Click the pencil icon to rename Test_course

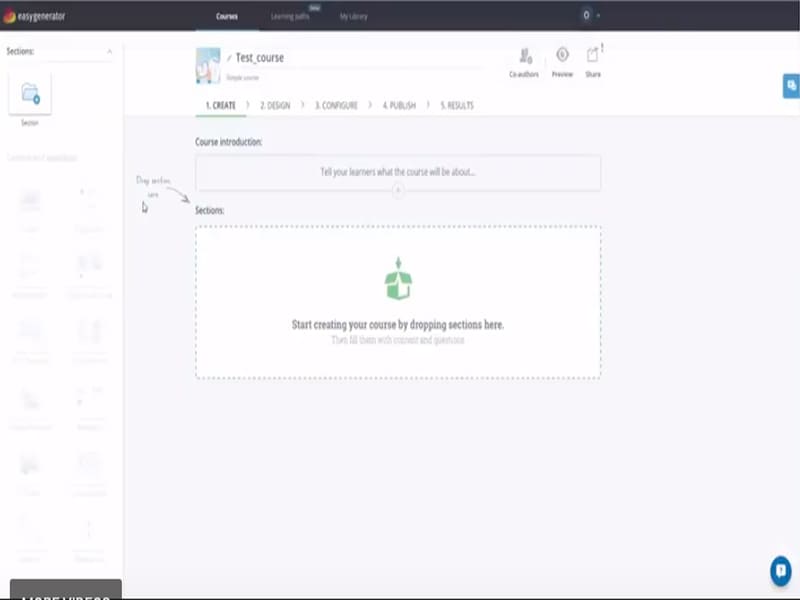pos(230,56)
